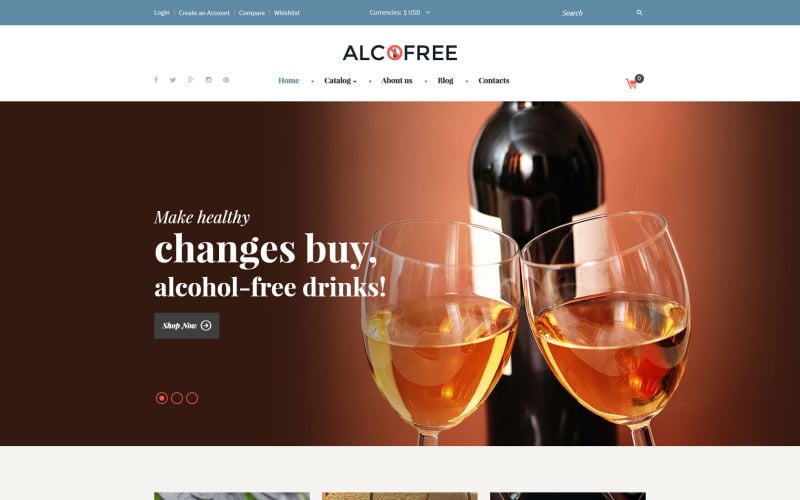800x500 pixels.
Task: Focus the Search input field
Action: point(596,13)
